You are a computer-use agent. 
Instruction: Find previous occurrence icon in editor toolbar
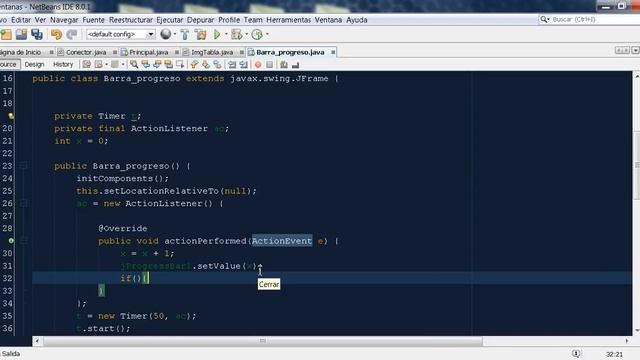[x=146, y=64]
